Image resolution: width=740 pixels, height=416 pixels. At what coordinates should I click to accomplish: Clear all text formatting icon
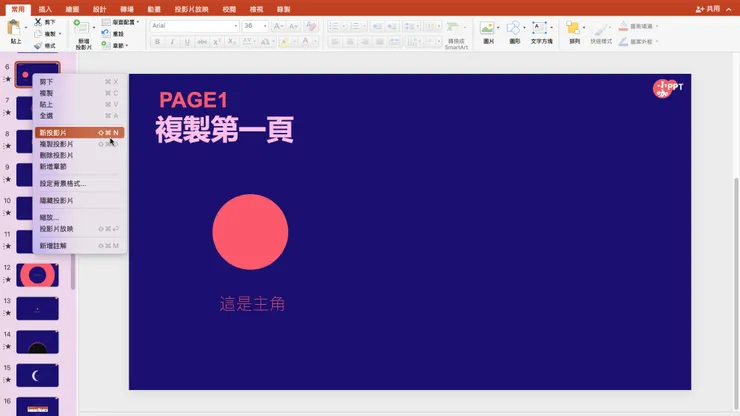click(311, 26)
